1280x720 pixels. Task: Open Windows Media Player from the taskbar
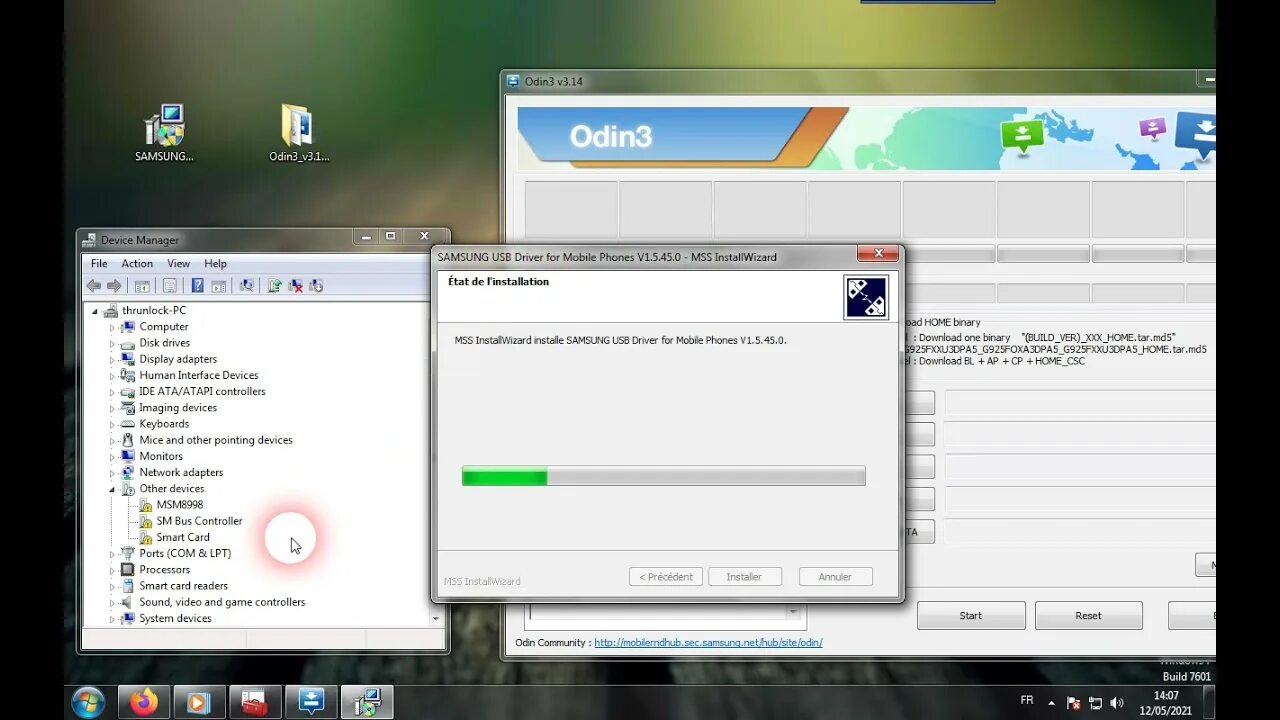click(x=198, y=702)
